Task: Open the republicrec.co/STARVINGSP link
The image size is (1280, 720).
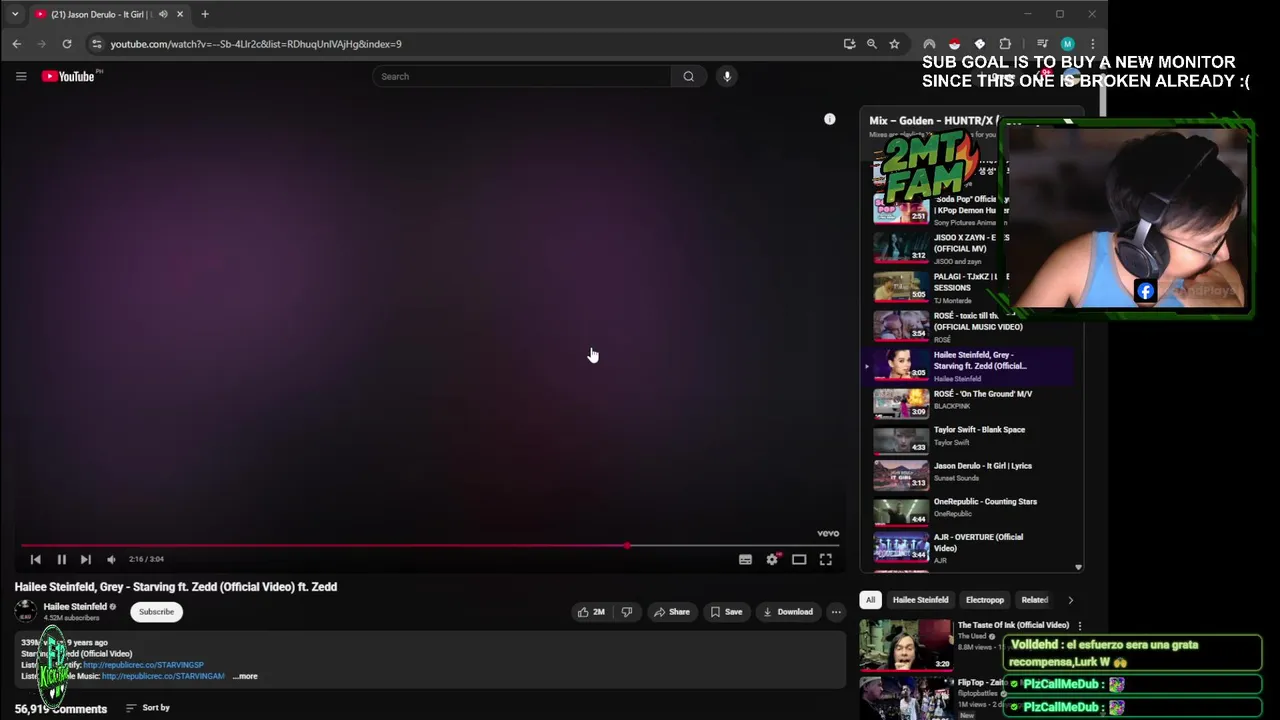Action: (143, 665)
